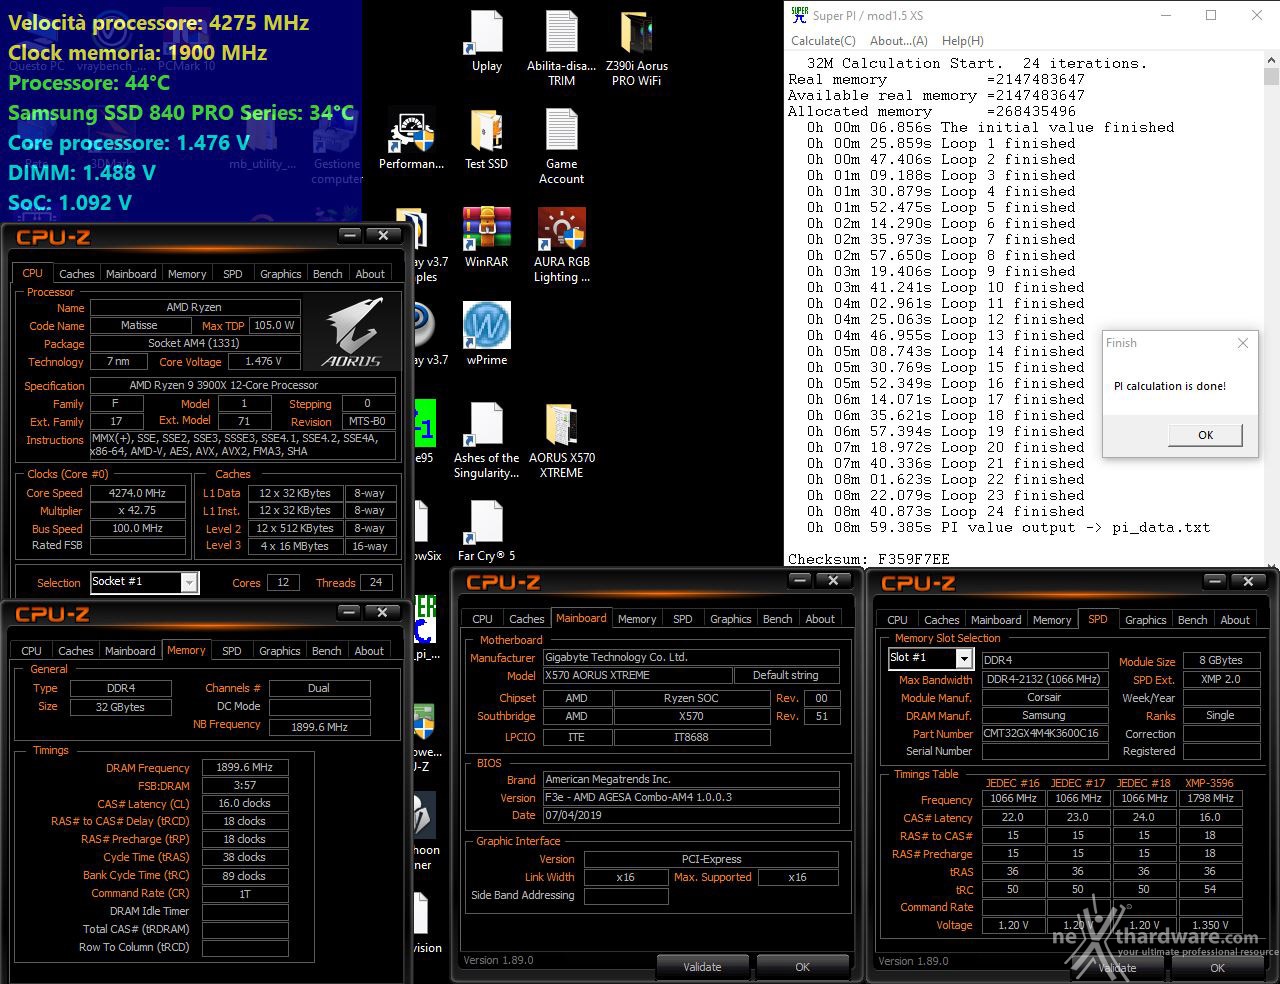Open About tab in CPU-Z SPD window
Screen dimensions: 1280x984
click(x=1235, y=620)
